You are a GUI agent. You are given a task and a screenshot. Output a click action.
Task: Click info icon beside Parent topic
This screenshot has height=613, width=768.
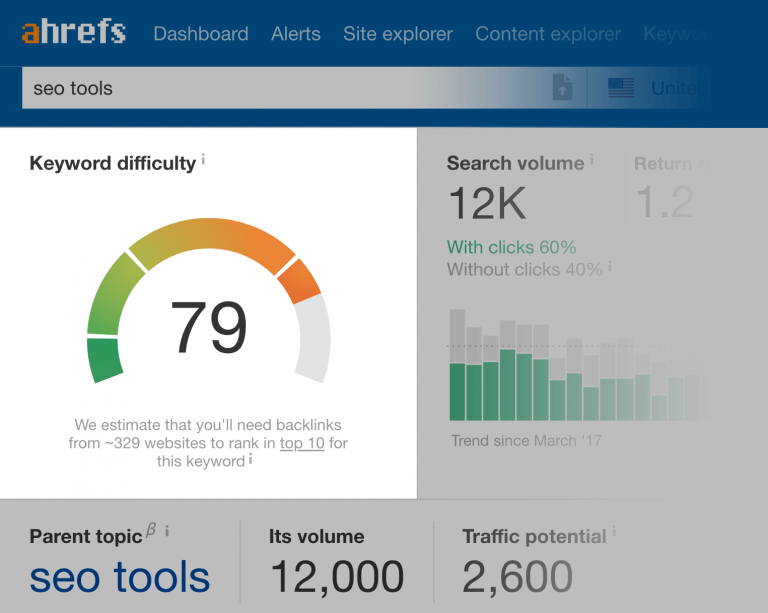pos(167,531)
